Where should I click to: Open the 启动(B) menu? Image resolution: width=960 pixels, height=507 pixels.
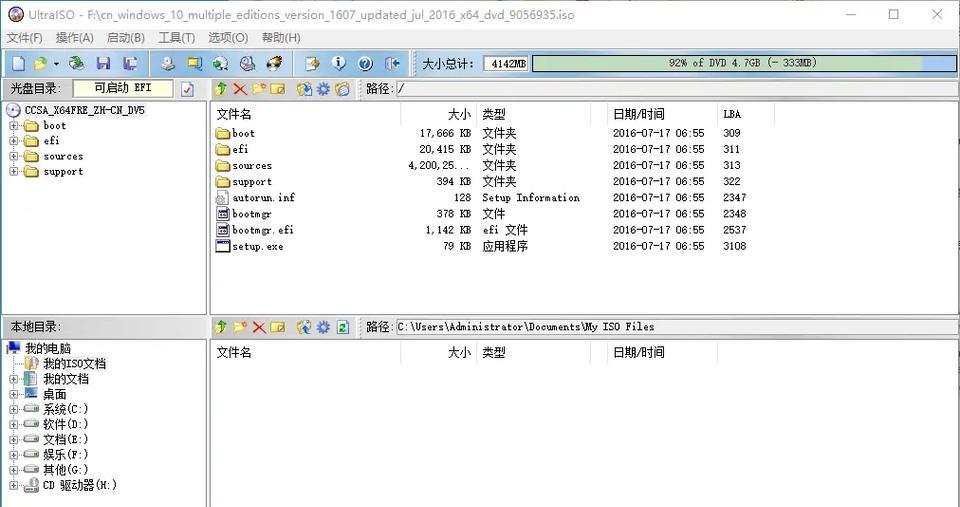[x=126, y=38]
